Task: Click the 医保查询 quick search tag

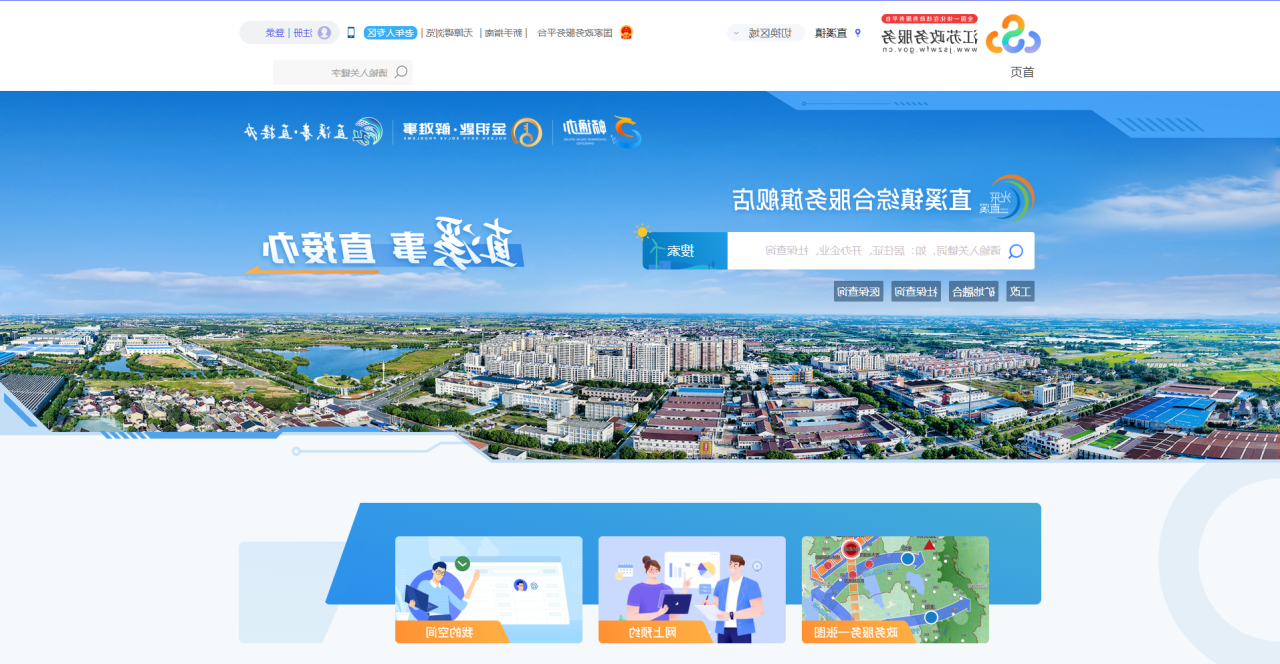Action: pos(860,292)
